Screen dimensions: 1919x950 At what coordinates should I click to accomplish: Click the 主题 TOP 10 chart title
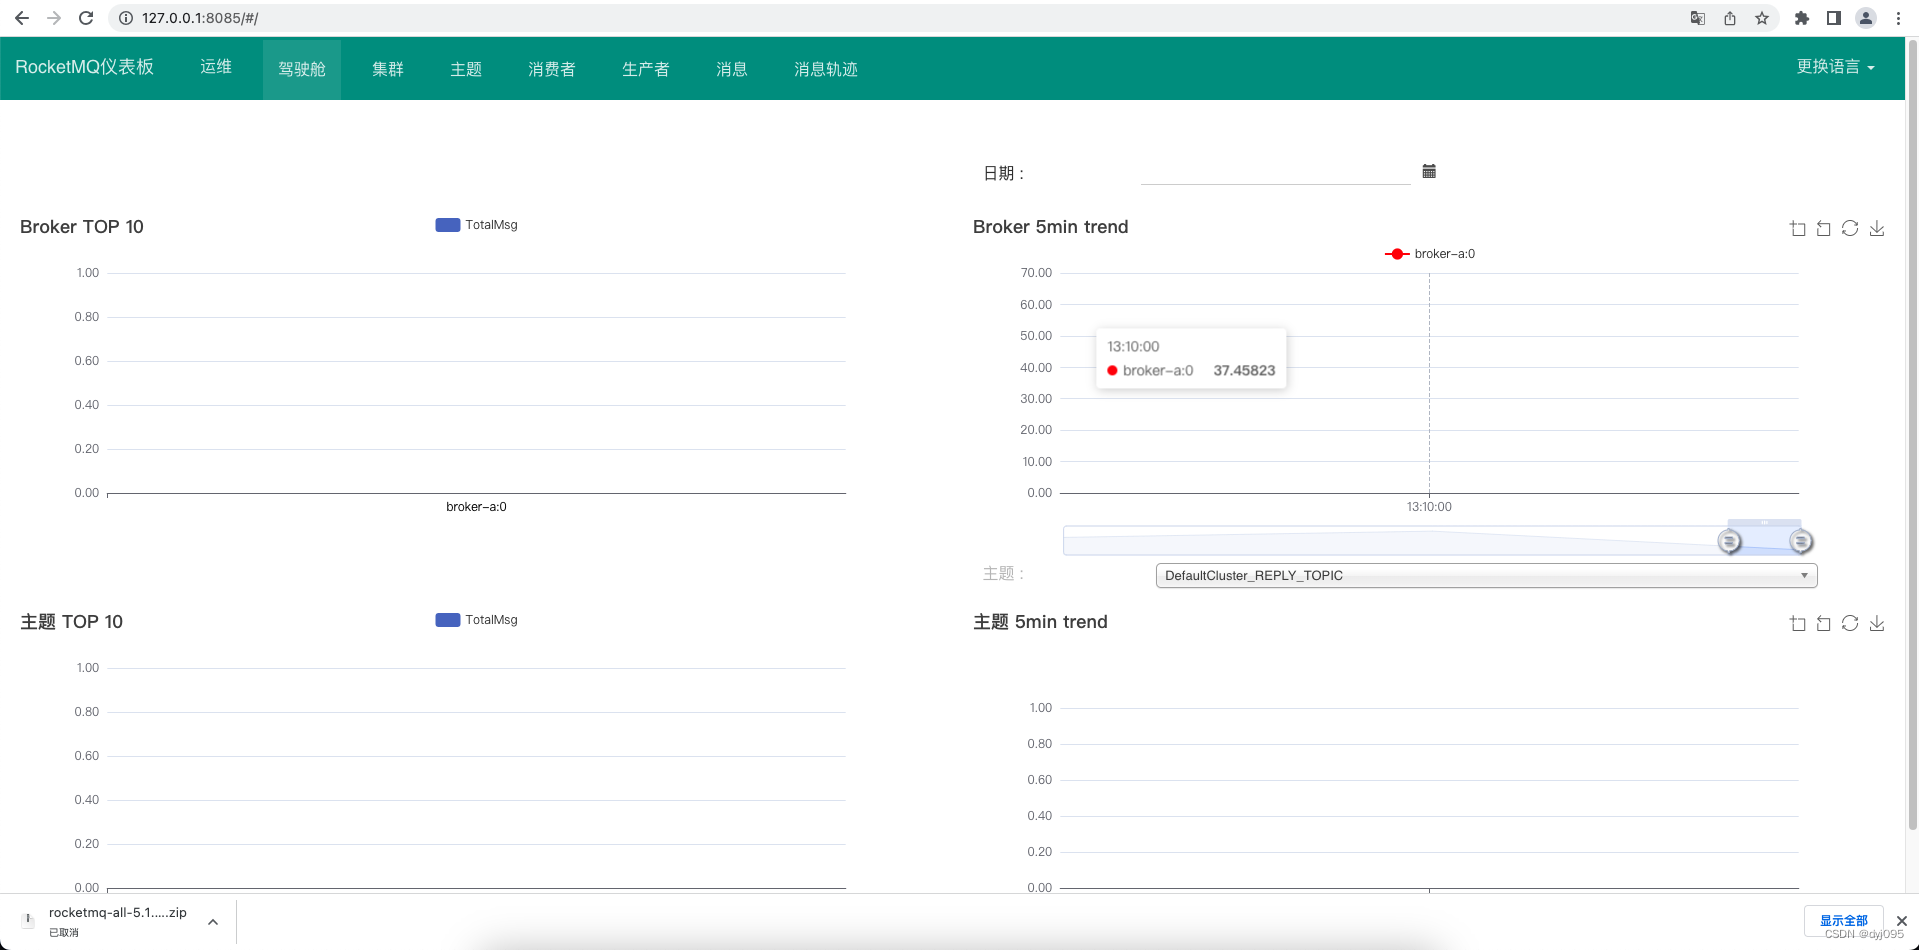click(72, 622)
